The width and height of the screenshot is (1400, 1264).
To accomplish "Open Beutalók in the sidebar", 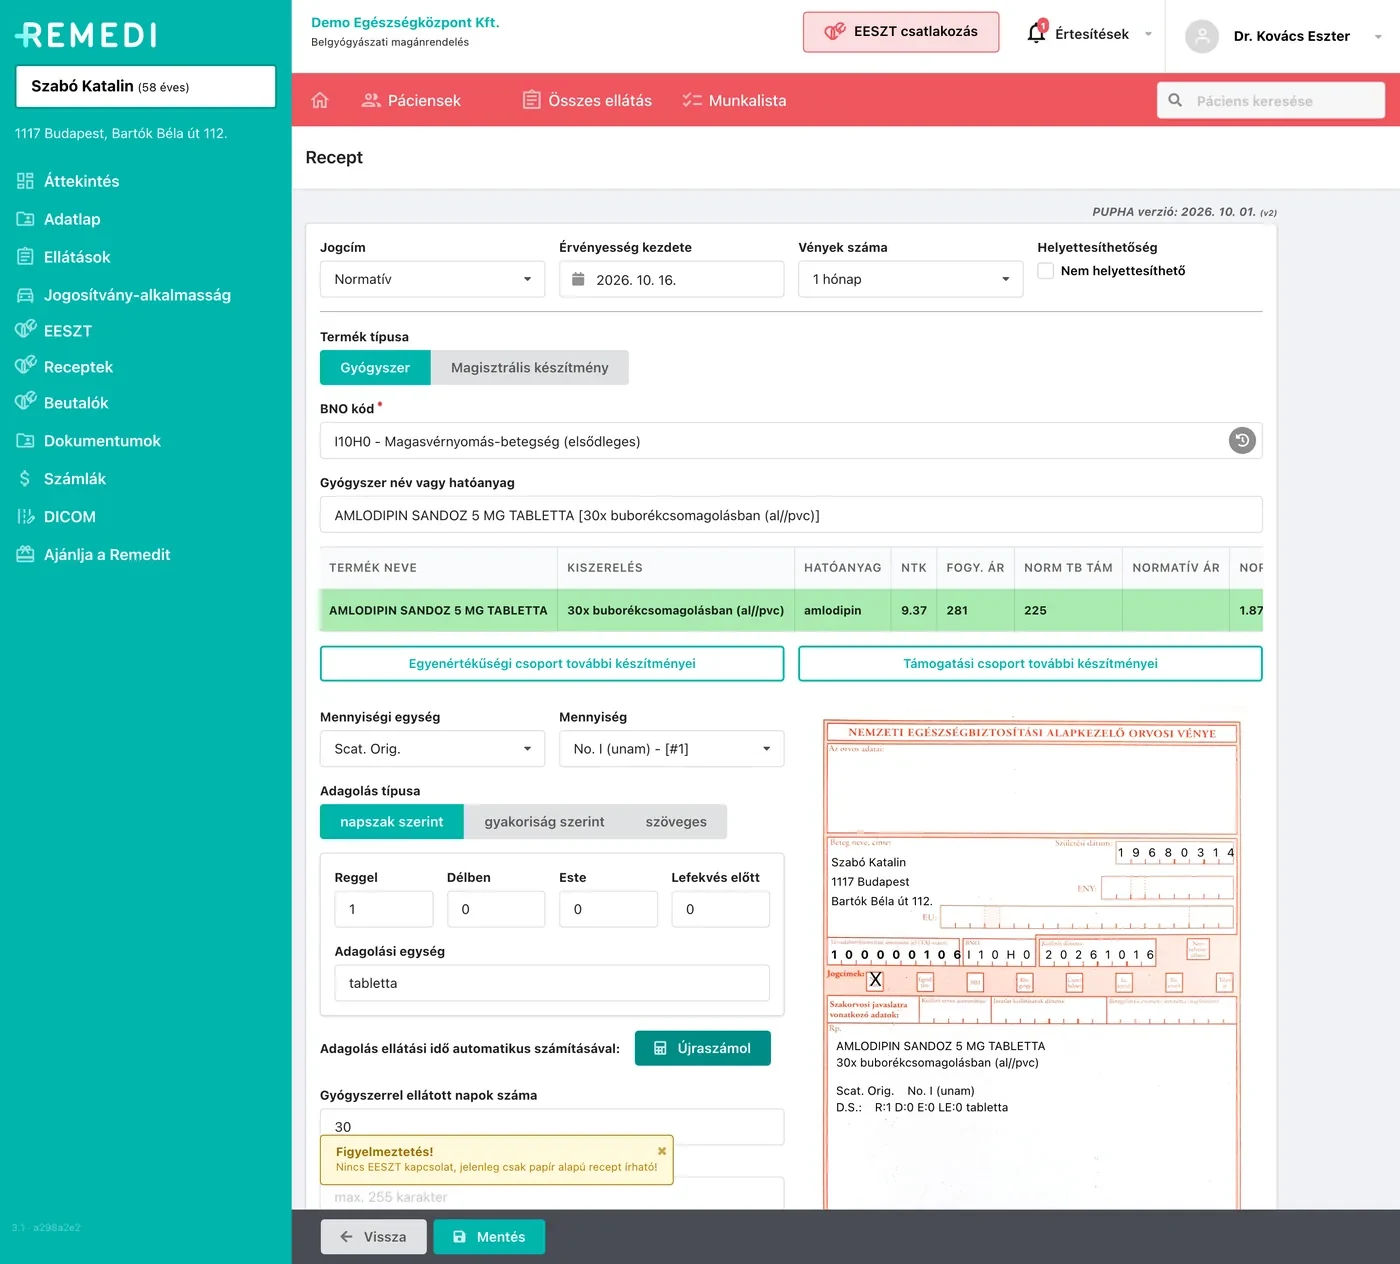I will click(x=76, y=403).
